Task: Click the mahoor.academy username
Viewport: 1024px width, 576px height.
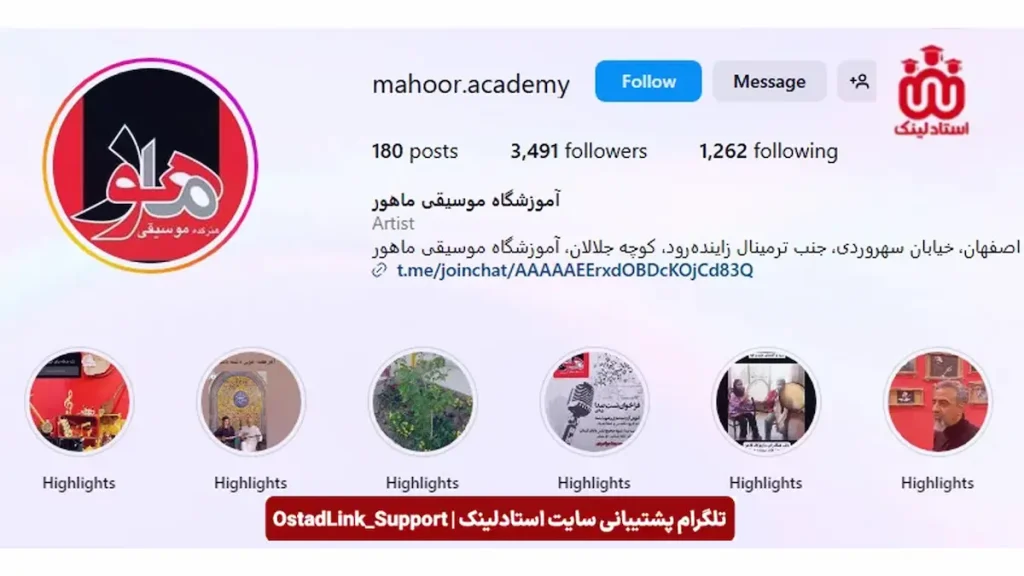Action: [x=471, y=84]
